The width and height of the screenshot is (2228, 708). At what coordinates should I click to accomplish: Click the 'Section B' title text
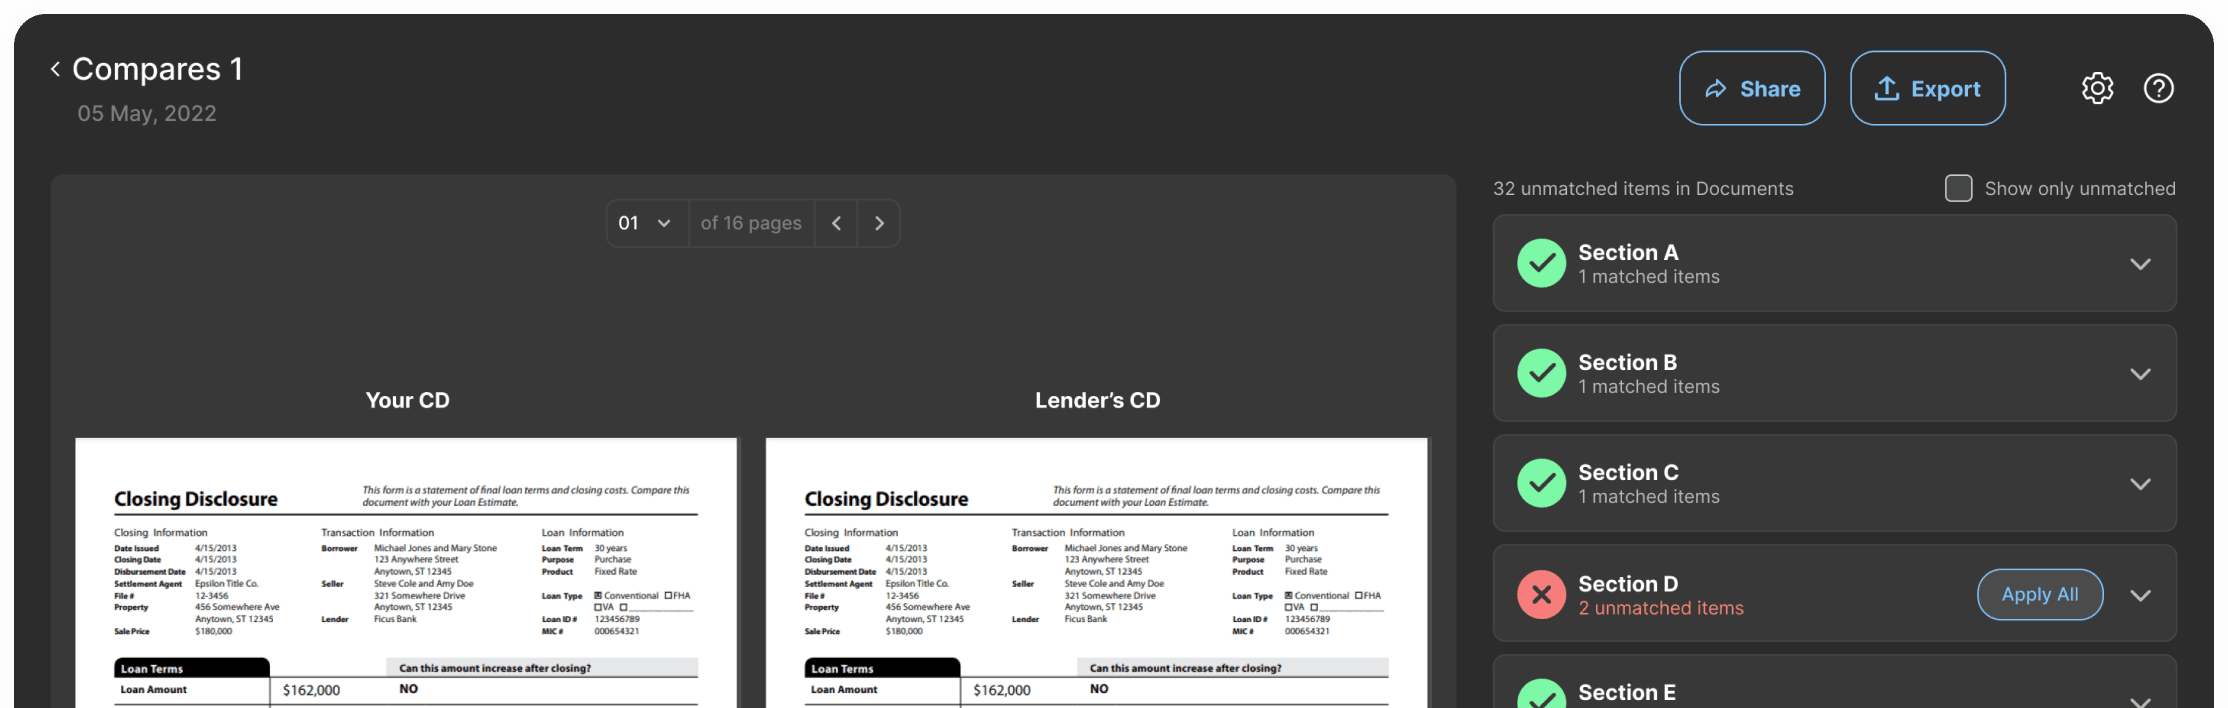pyautogui.click(x=1628, y=362)
